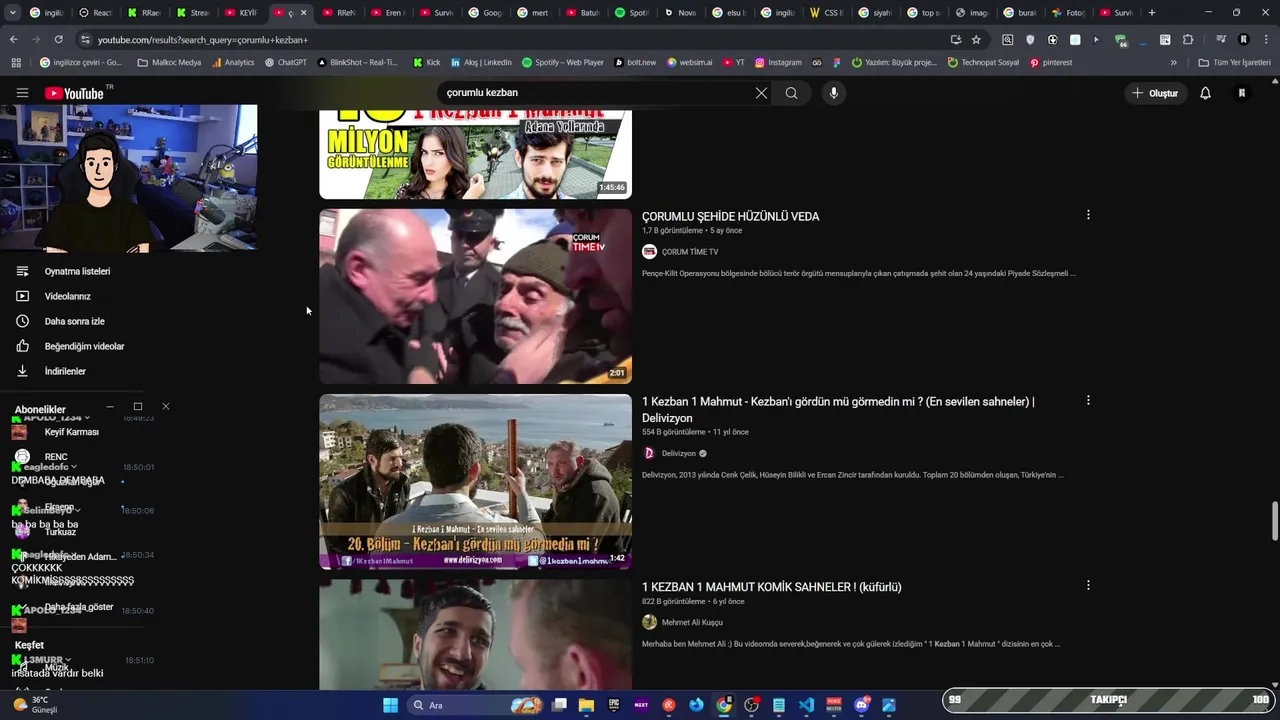Open options for Kezban'ı gördün mü video
The height and width of the screenshot is (720, 1280).
[1088, 400]
